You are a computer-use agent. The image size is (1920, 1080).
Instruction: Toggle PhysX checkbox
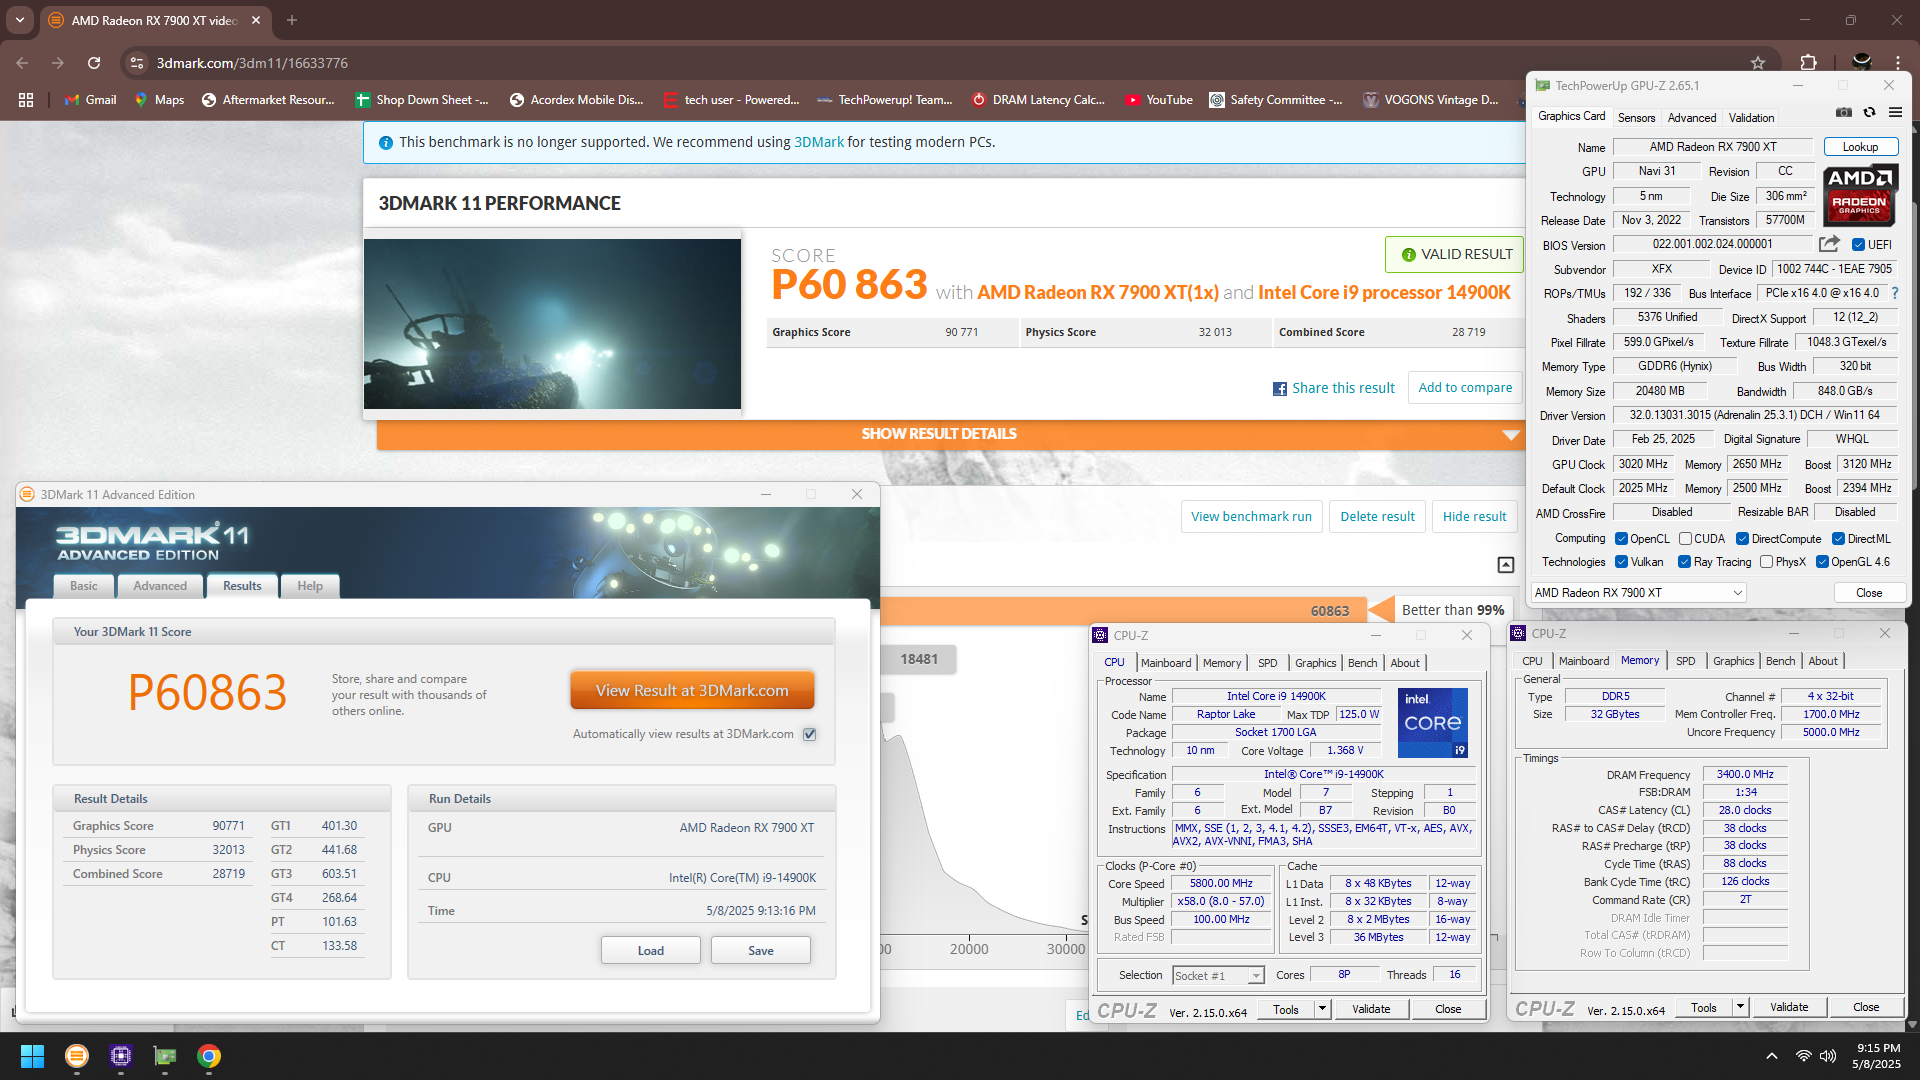click(x=1766, y=562)
